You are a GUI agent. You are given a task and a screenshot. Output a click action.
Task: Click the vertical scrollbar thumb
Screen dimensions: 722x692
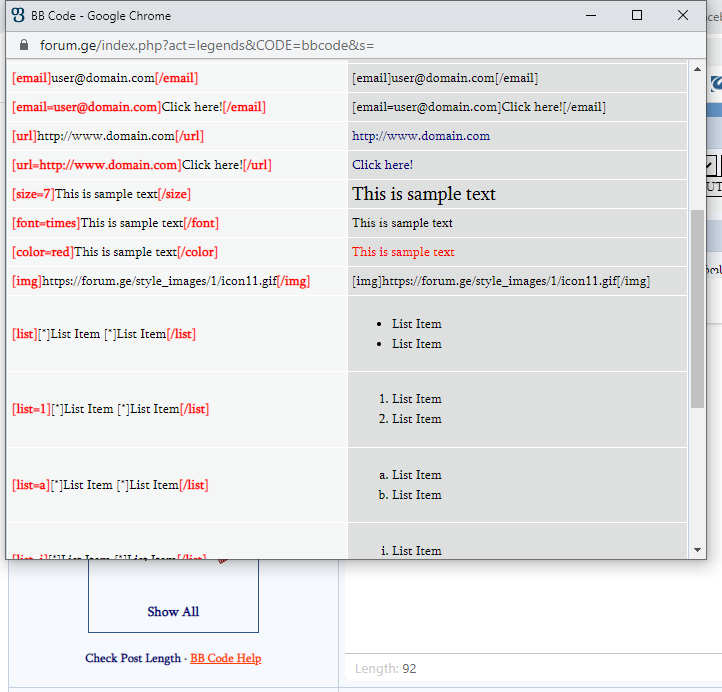[697, 308]
